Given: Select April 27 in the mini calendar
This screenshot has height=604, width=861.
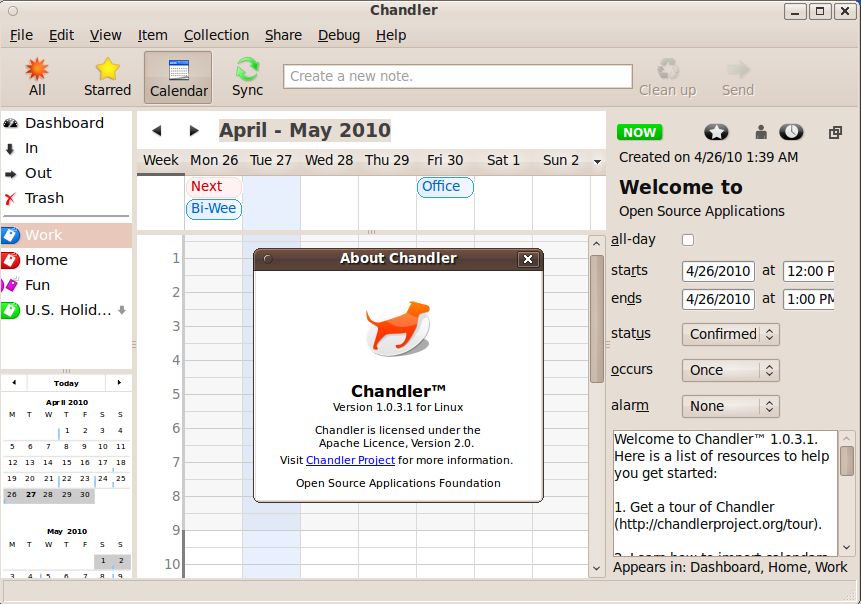Looking at the screenshot, I should (31, 494).
